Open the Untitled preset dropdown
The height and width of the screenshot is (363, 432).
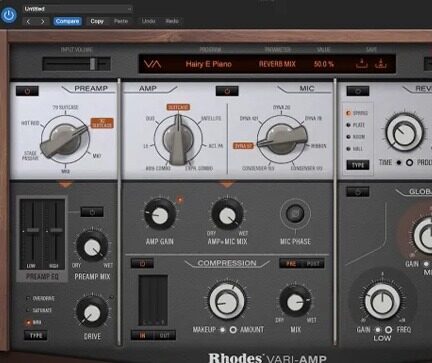[x=77, y=9]
